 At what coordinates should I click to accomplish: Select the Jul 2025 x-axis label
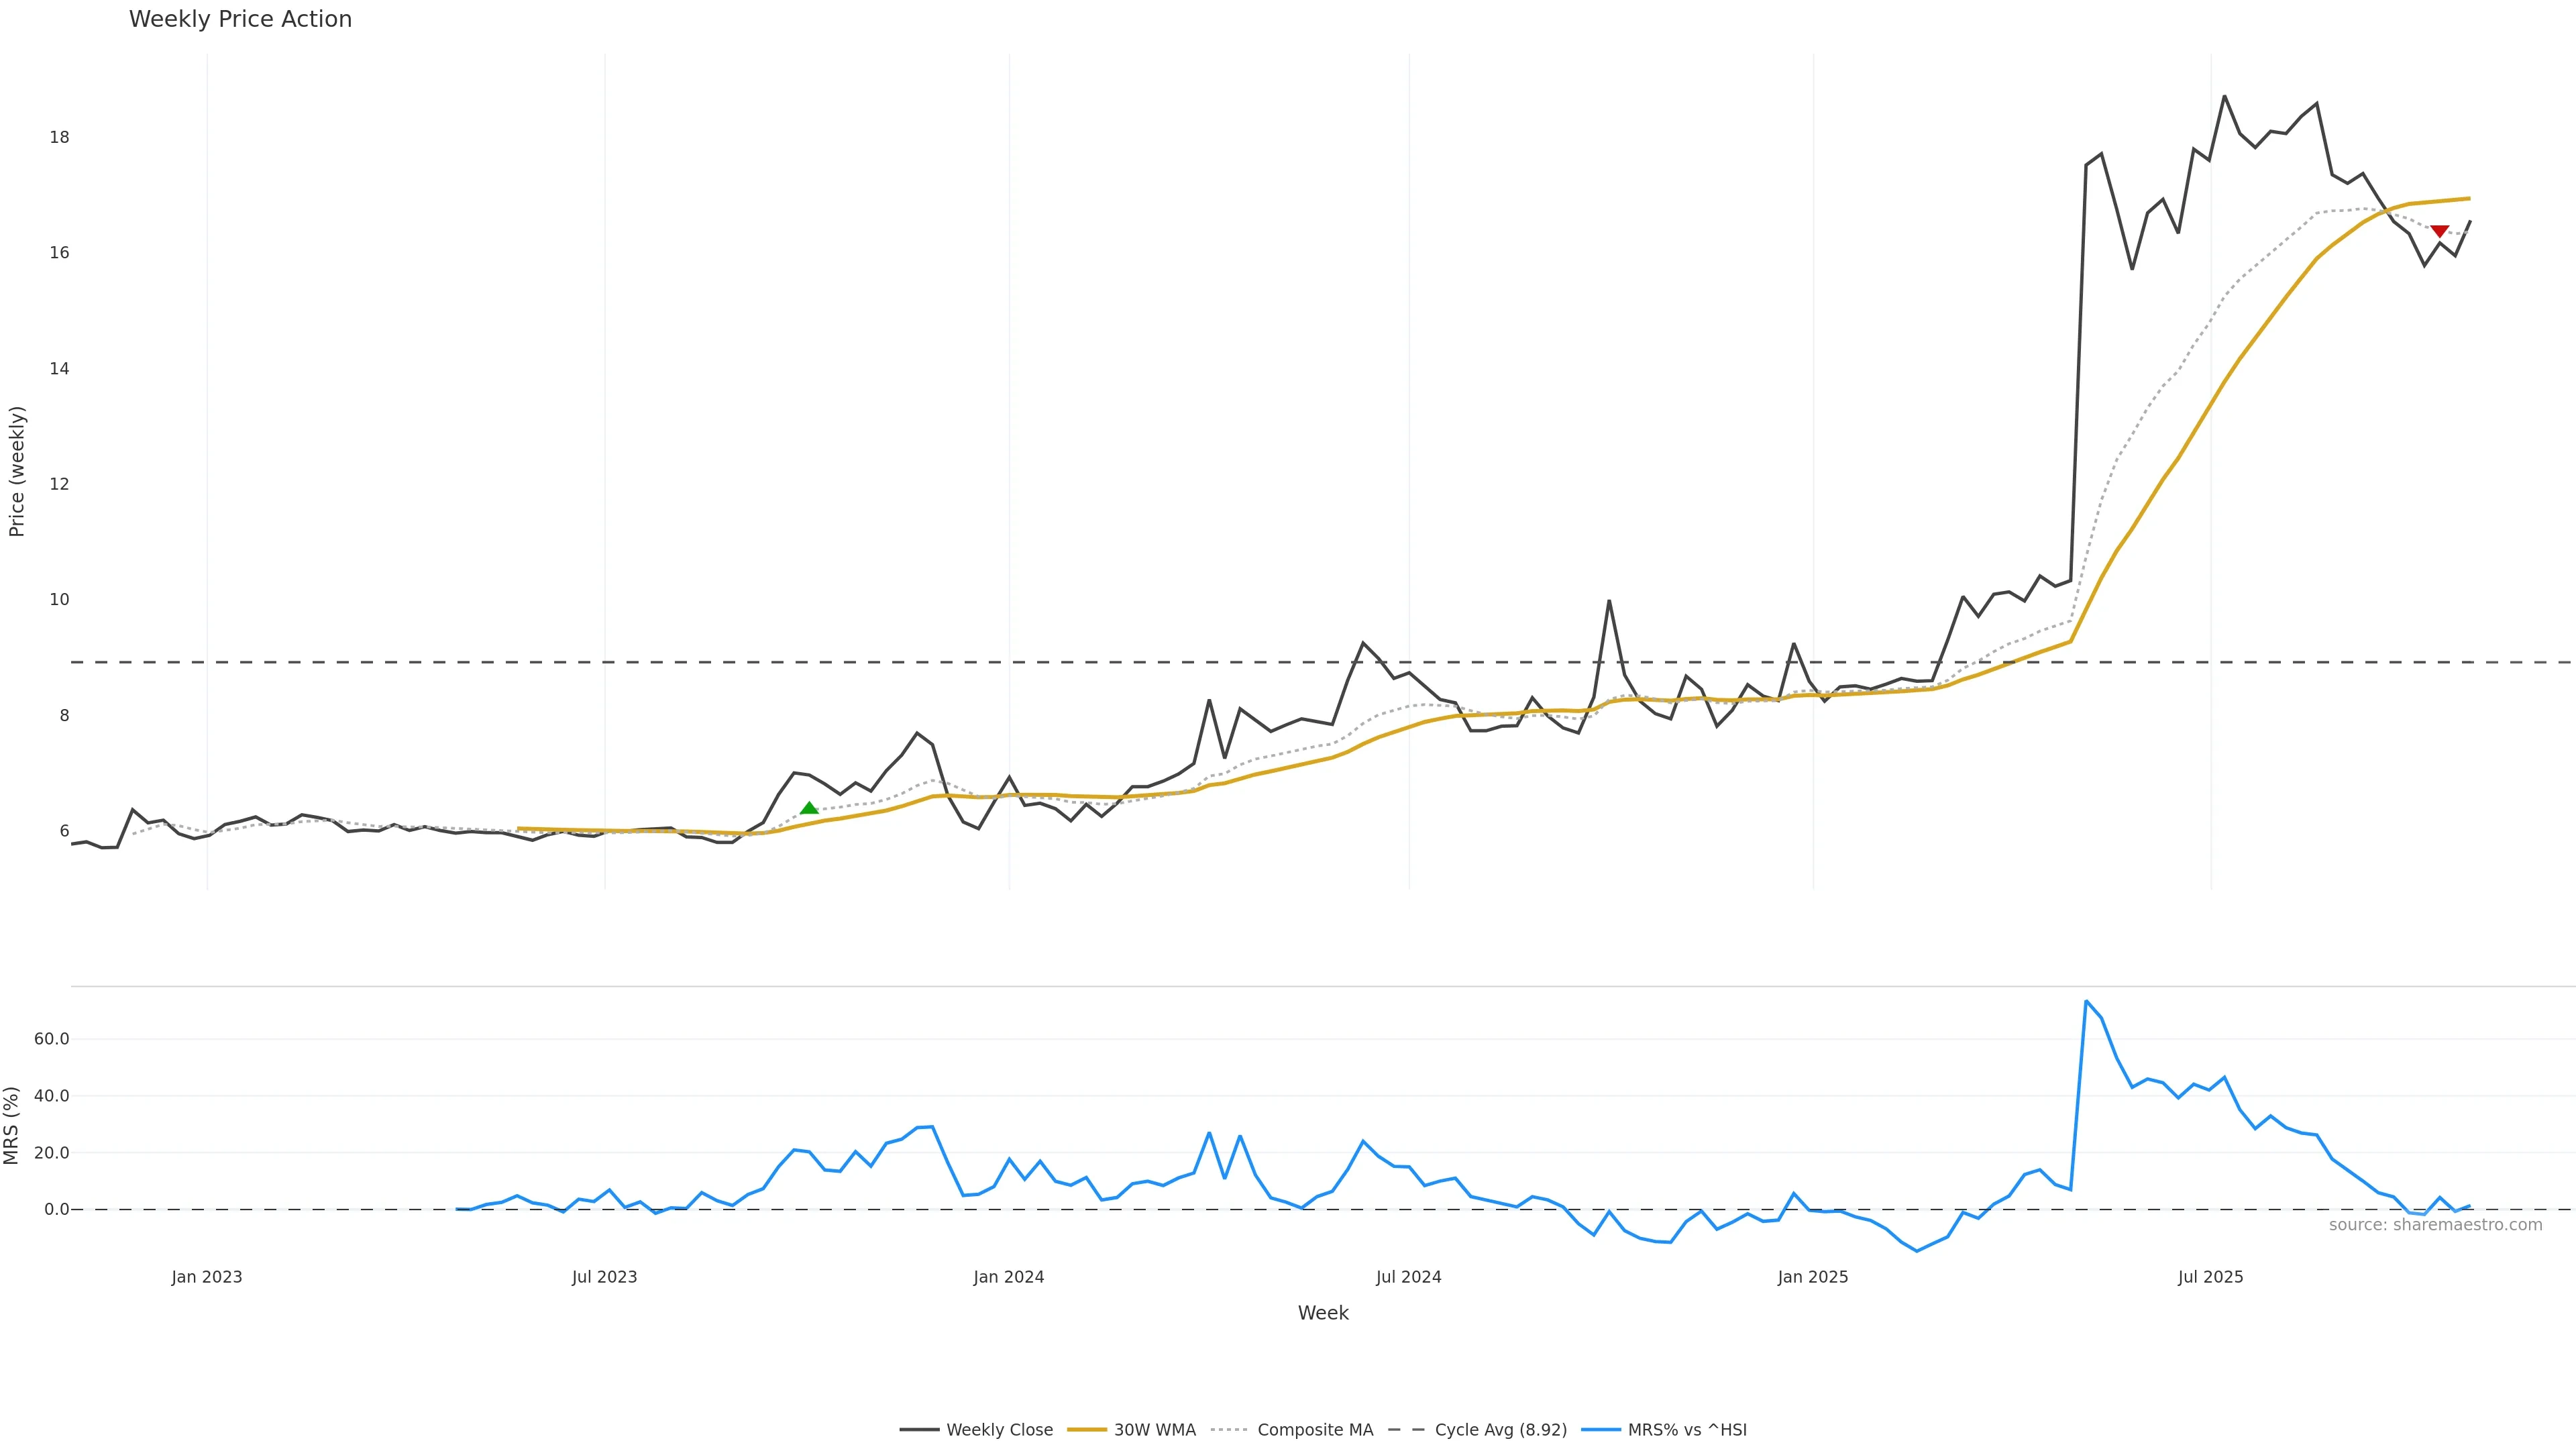pos(2210,1277)
